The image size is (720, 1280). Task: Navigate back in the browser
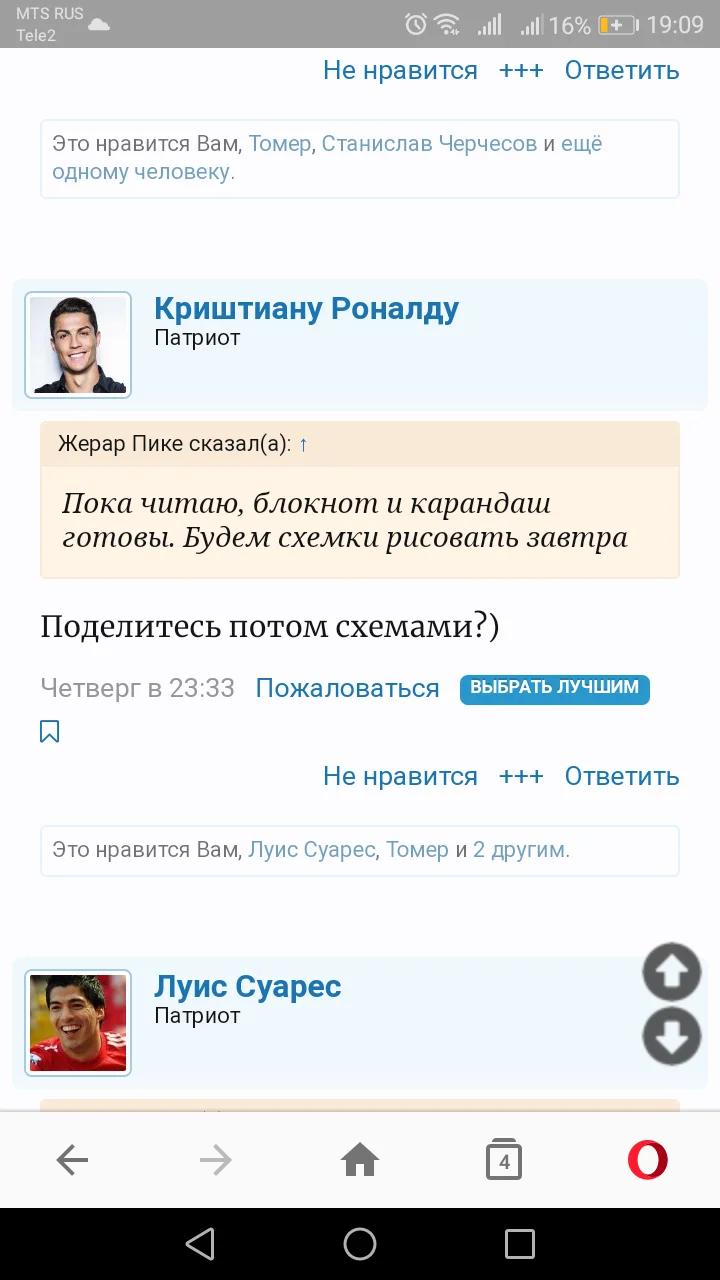(73, 1160)
